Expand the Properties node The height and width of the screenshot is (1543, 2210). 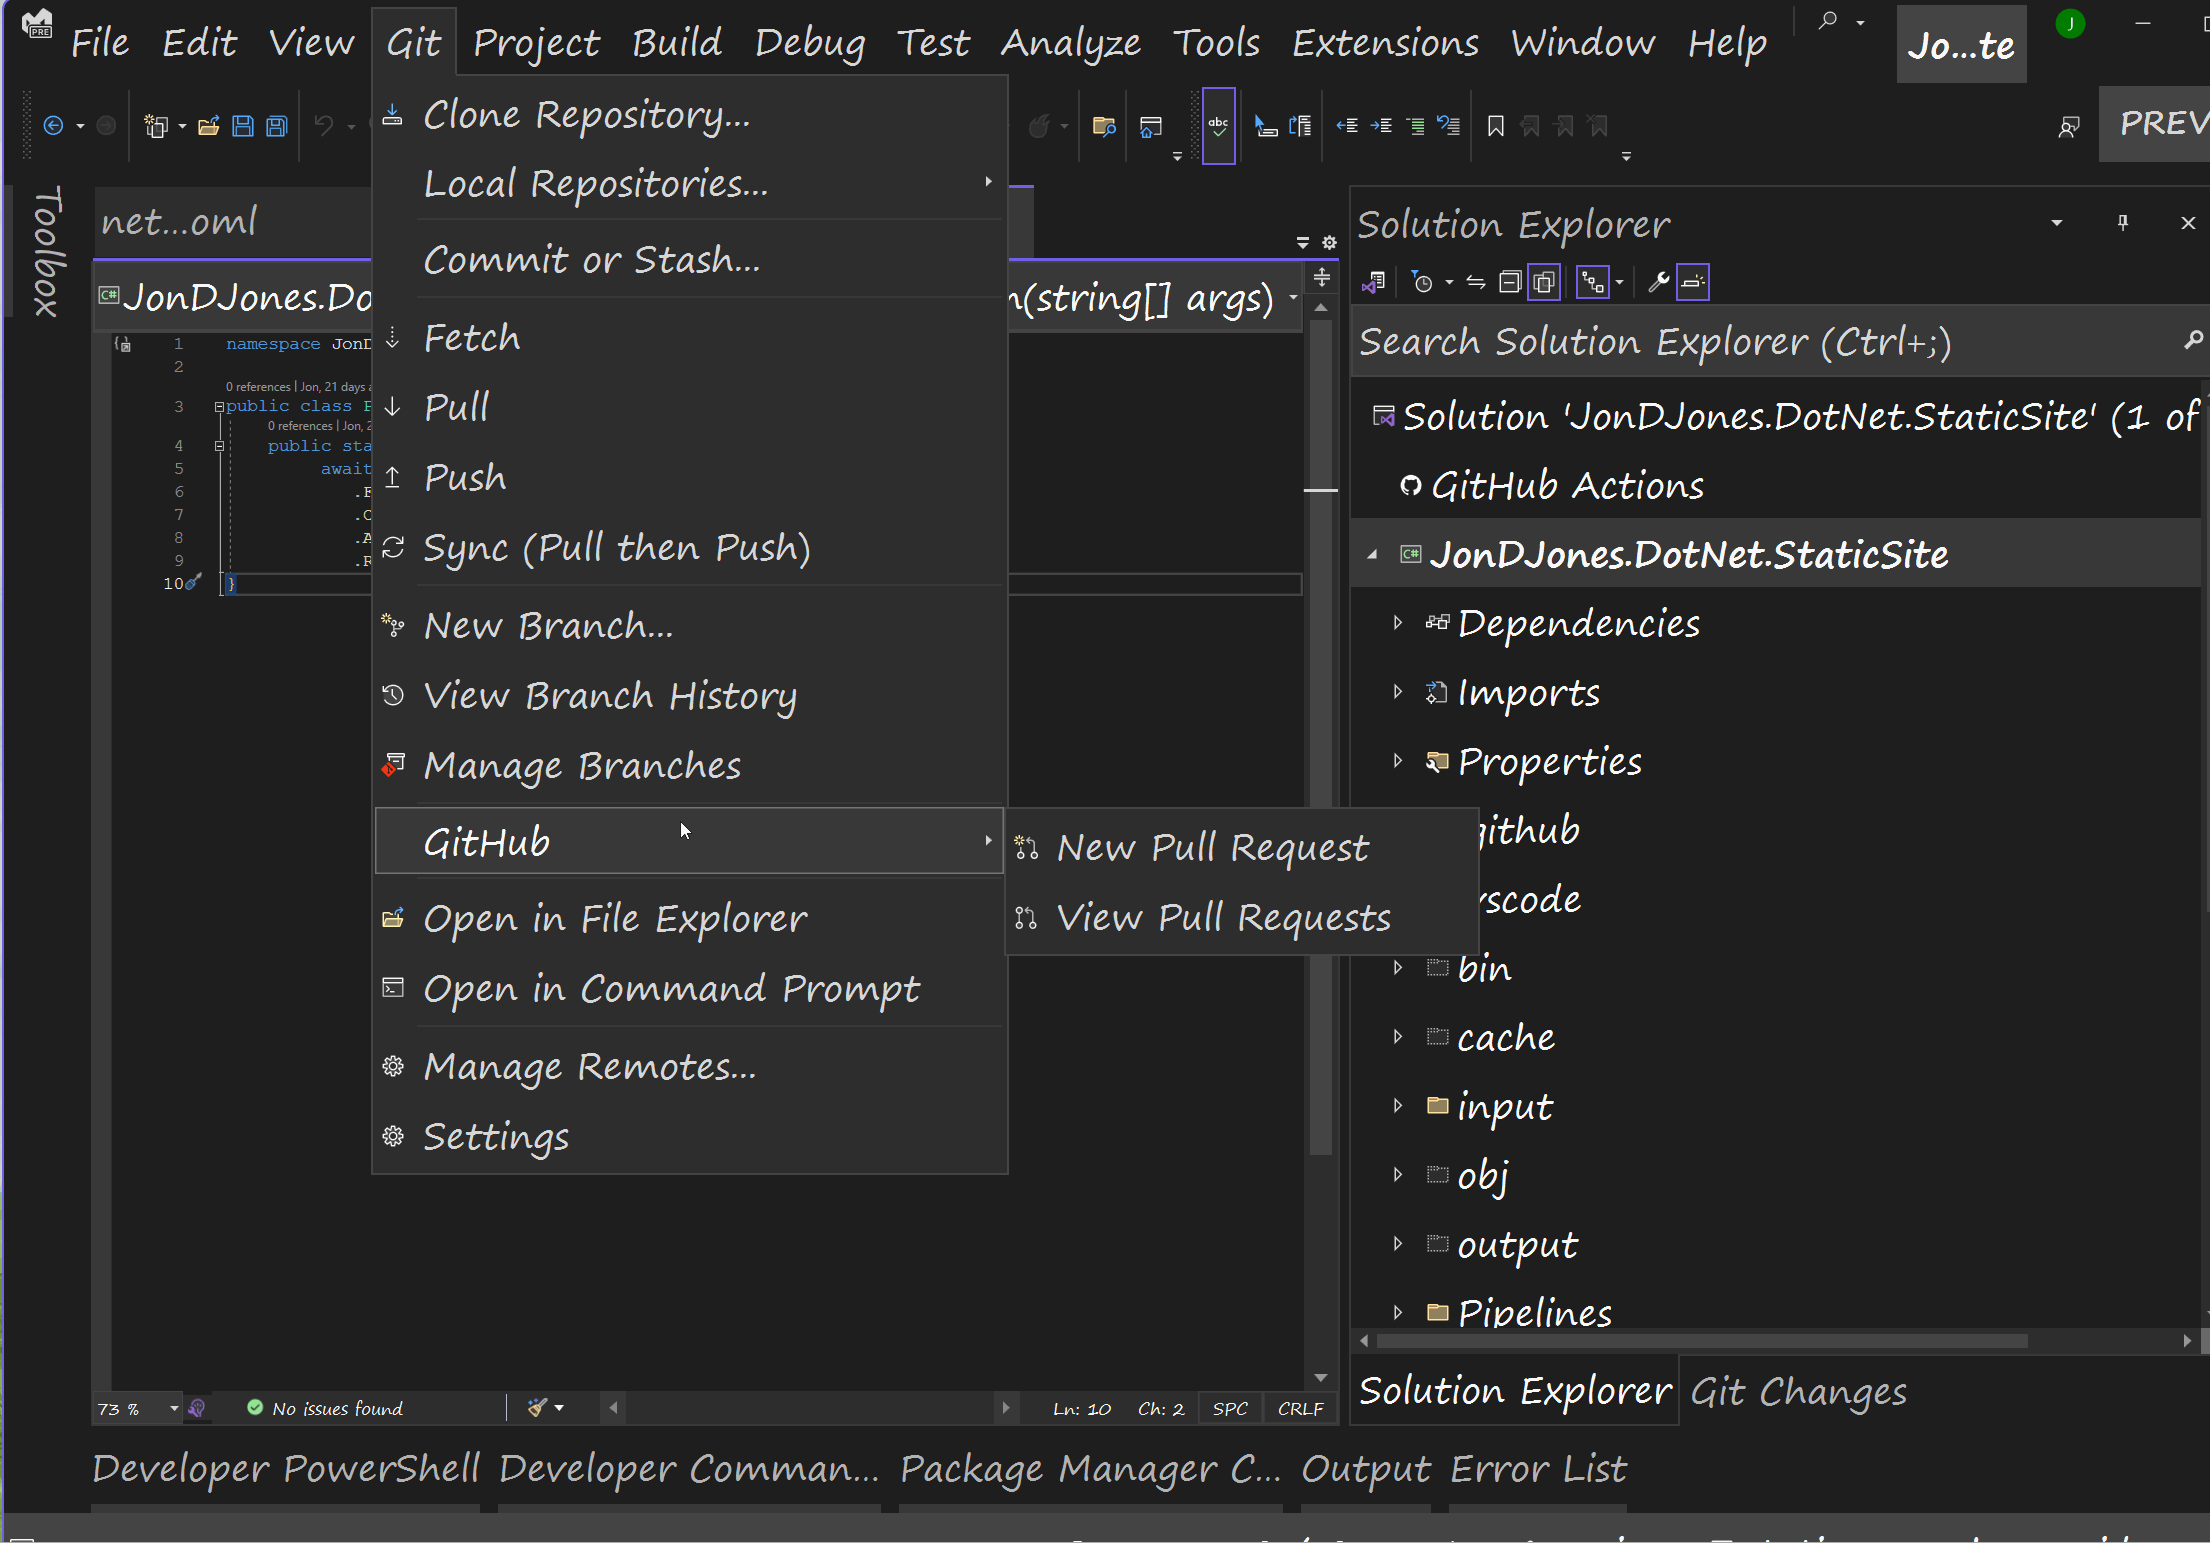click(1398, 761)
